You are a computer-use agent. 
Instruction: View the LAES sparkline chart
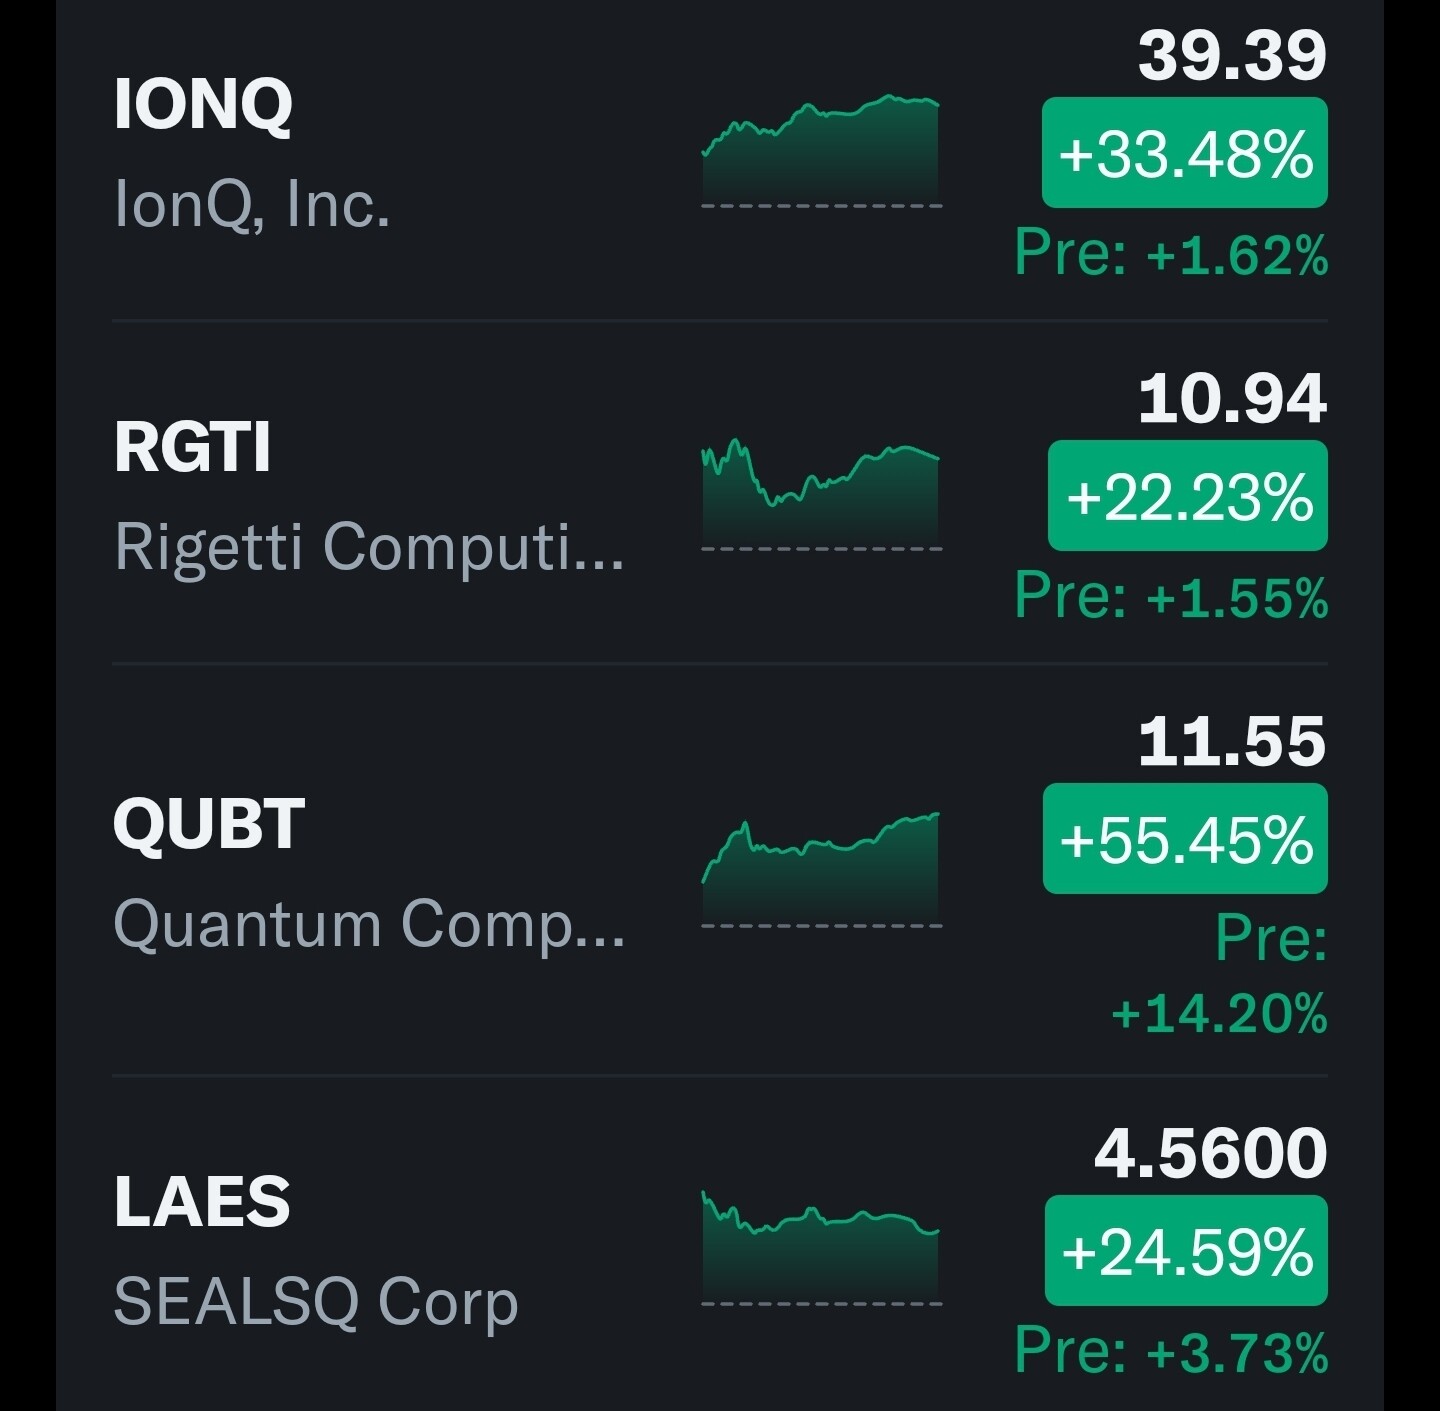coord(821,1248)
